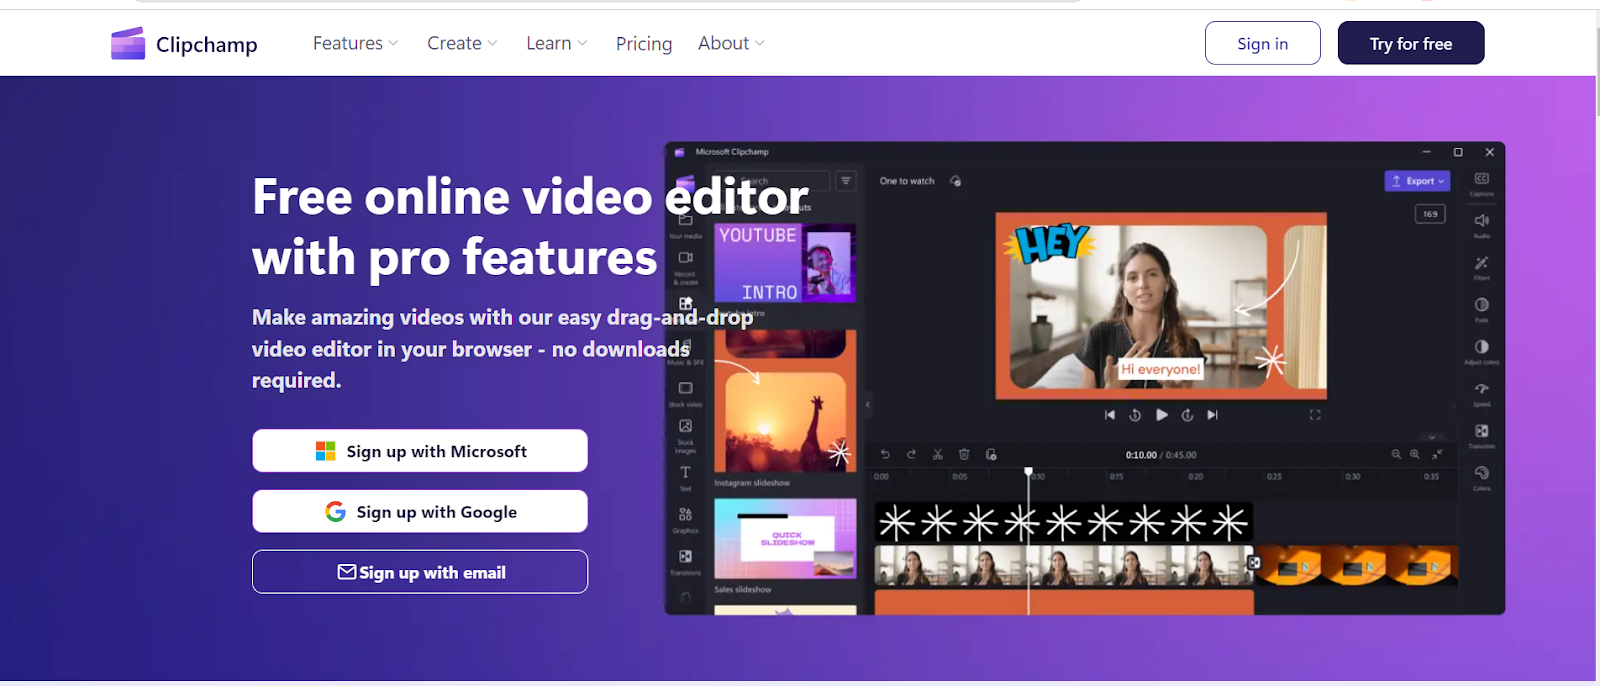Open the Stock images icon in the sidebar
The width and height of the screenshot is (1600, 686).
pyautogui.click(x=685, y=426)
